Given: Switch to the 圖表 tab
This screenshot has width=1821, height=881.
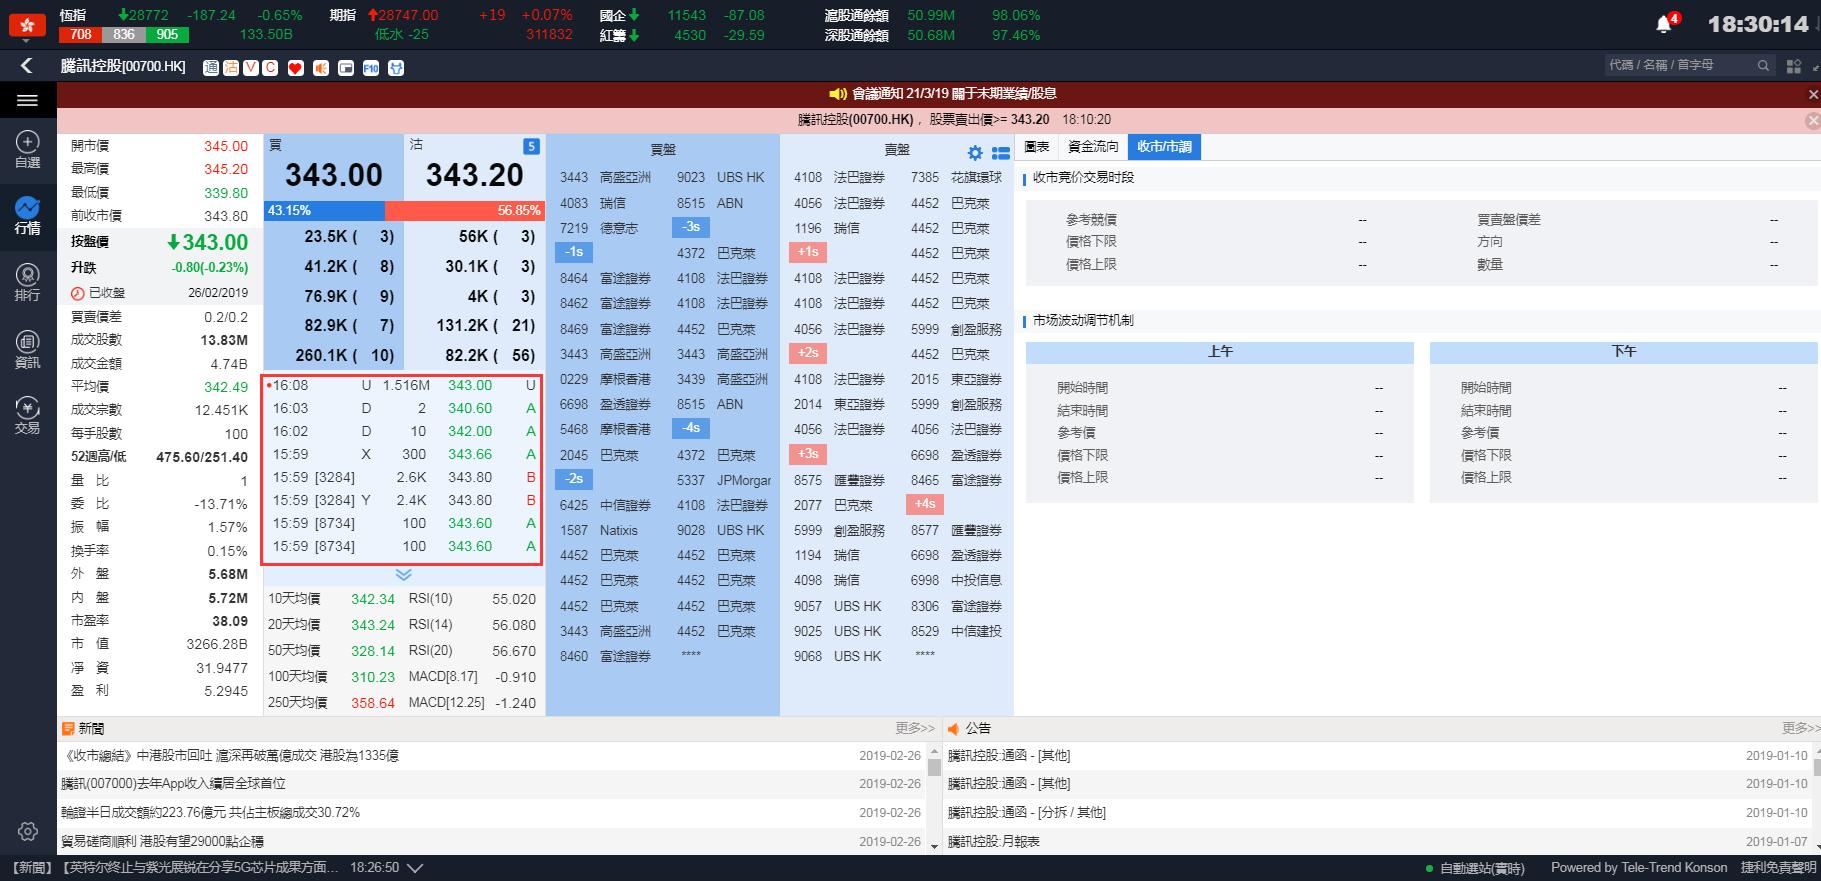Looking at the screenshot, I should [1037, 147].
